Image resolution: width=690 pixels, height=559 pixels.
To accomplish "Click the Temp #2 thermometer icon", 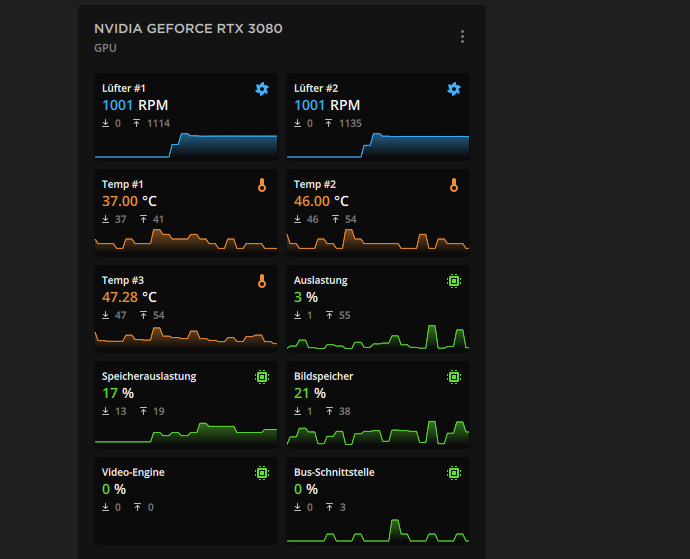I will pos(454,185).
